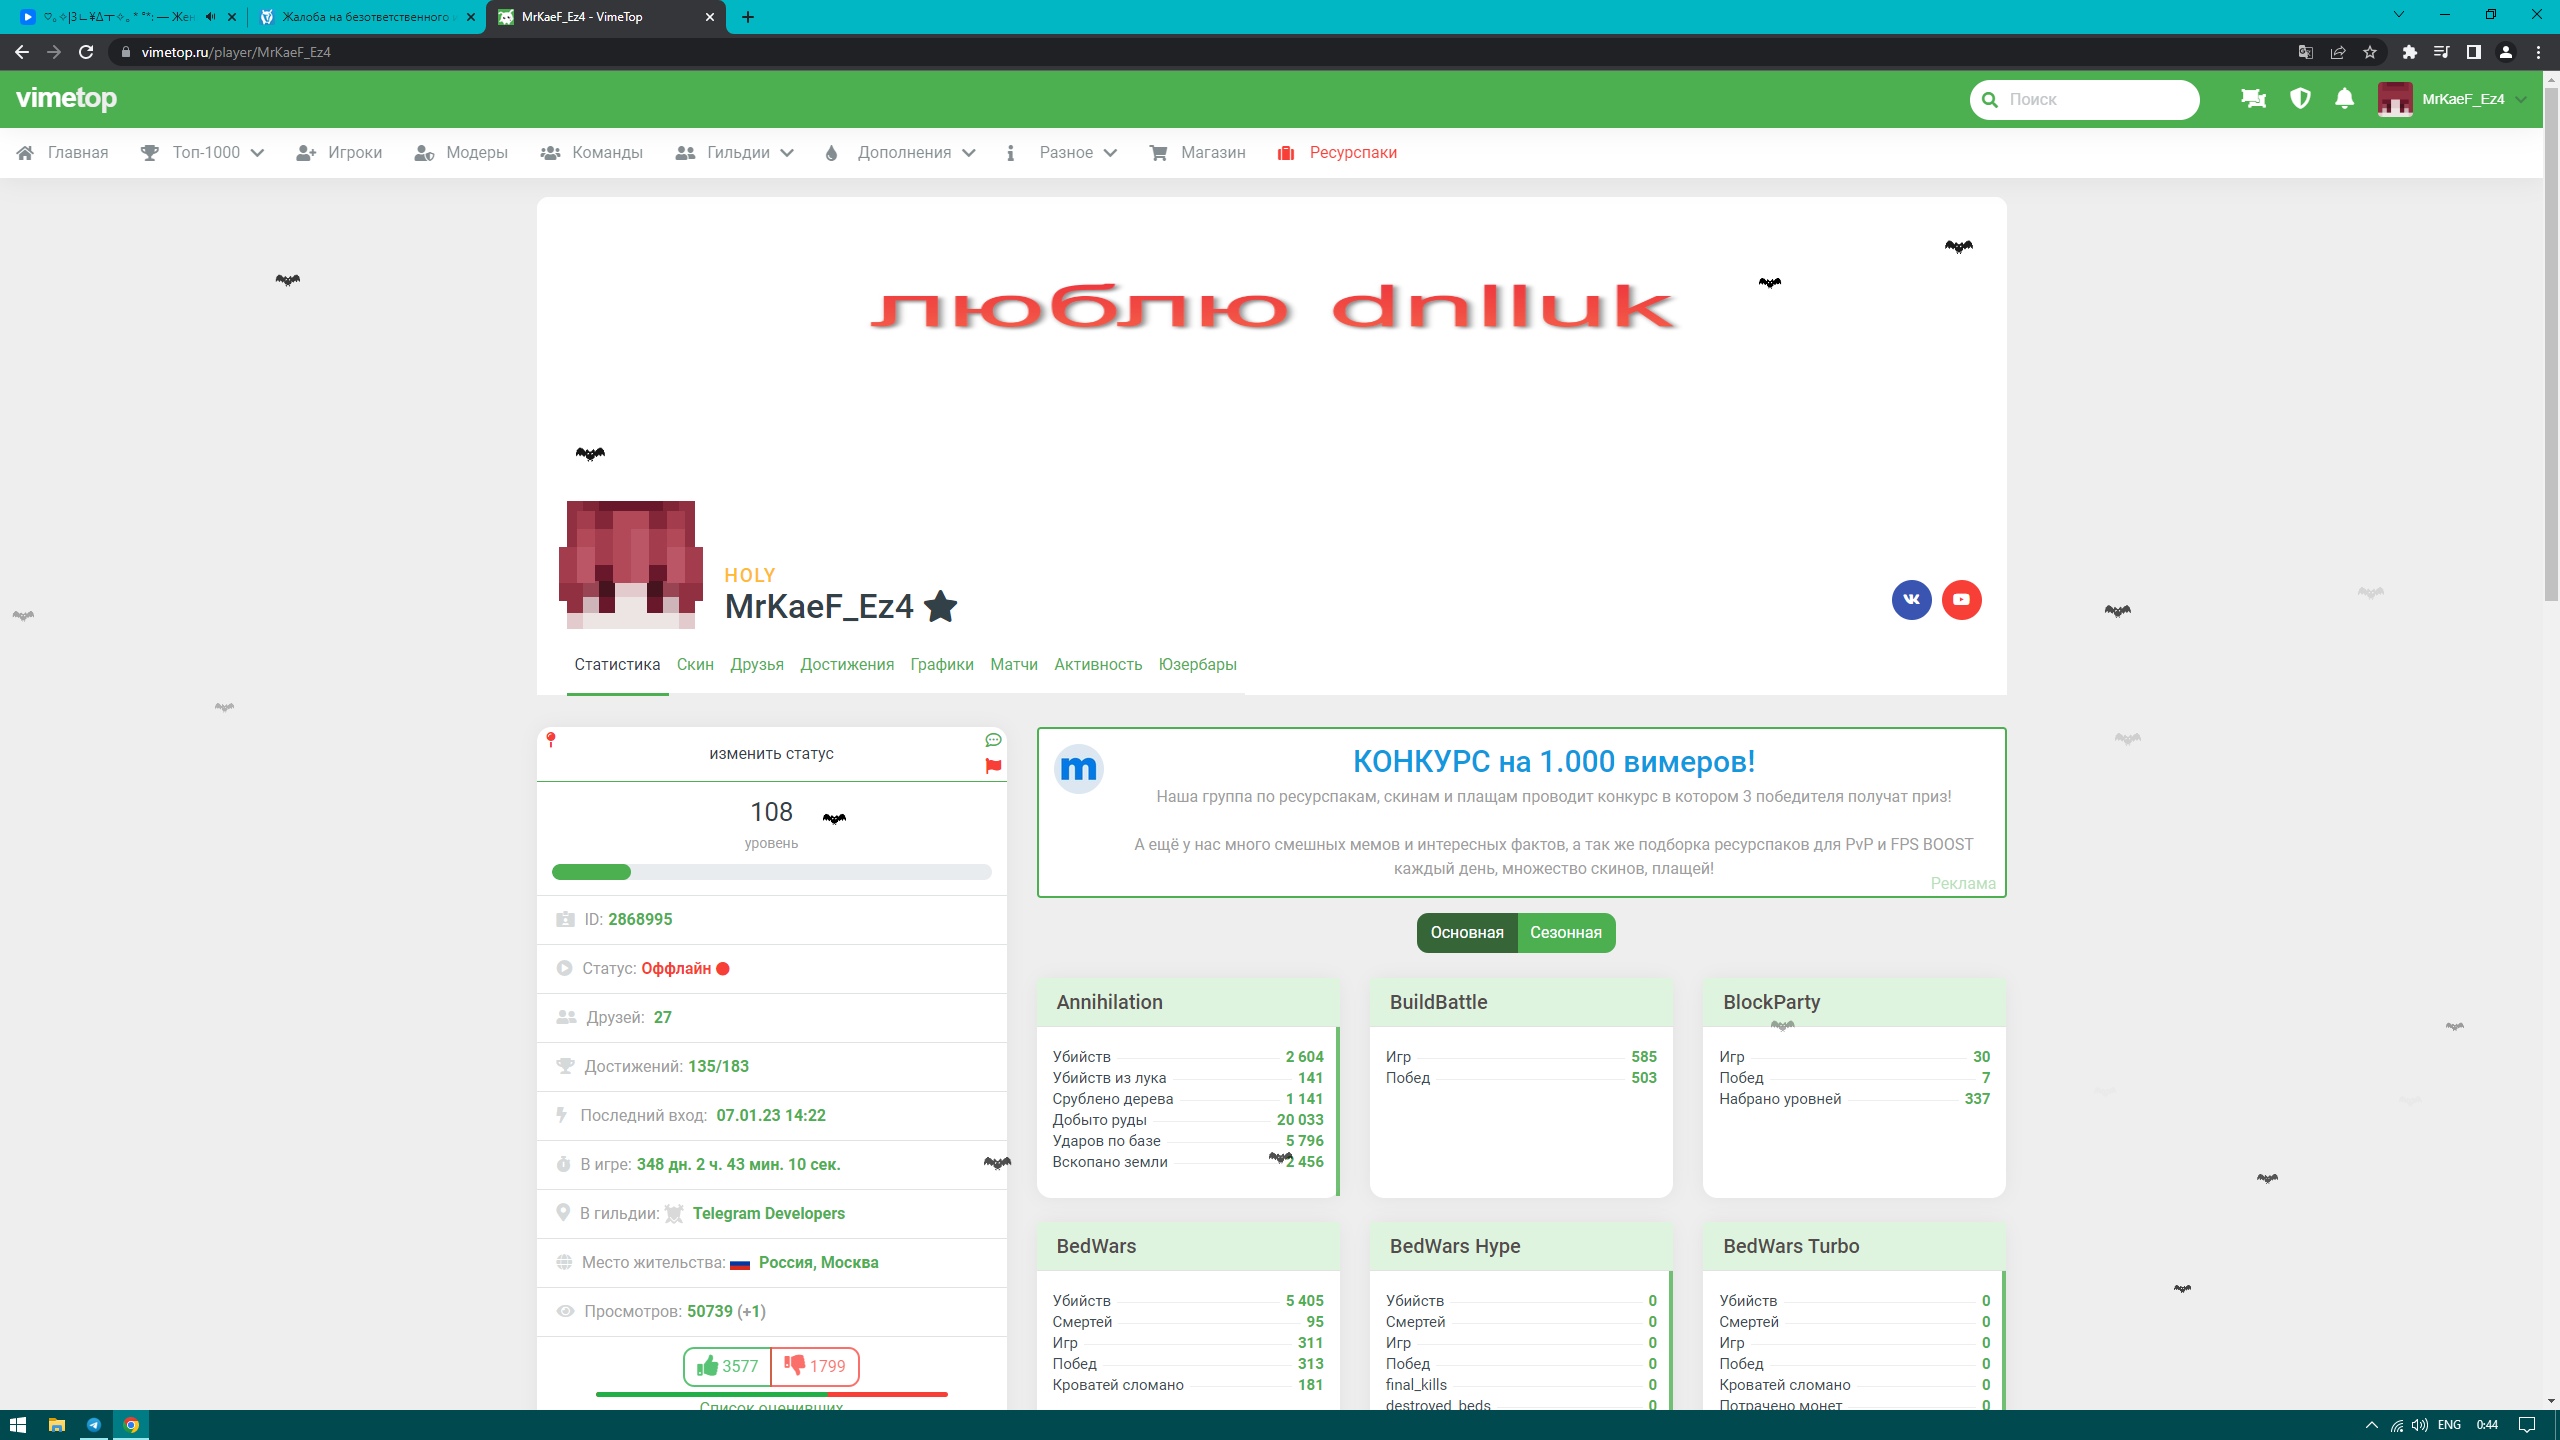Click the green comment bubble icon
Viewport: 2560px width, 1440px height.
point(993,740)
